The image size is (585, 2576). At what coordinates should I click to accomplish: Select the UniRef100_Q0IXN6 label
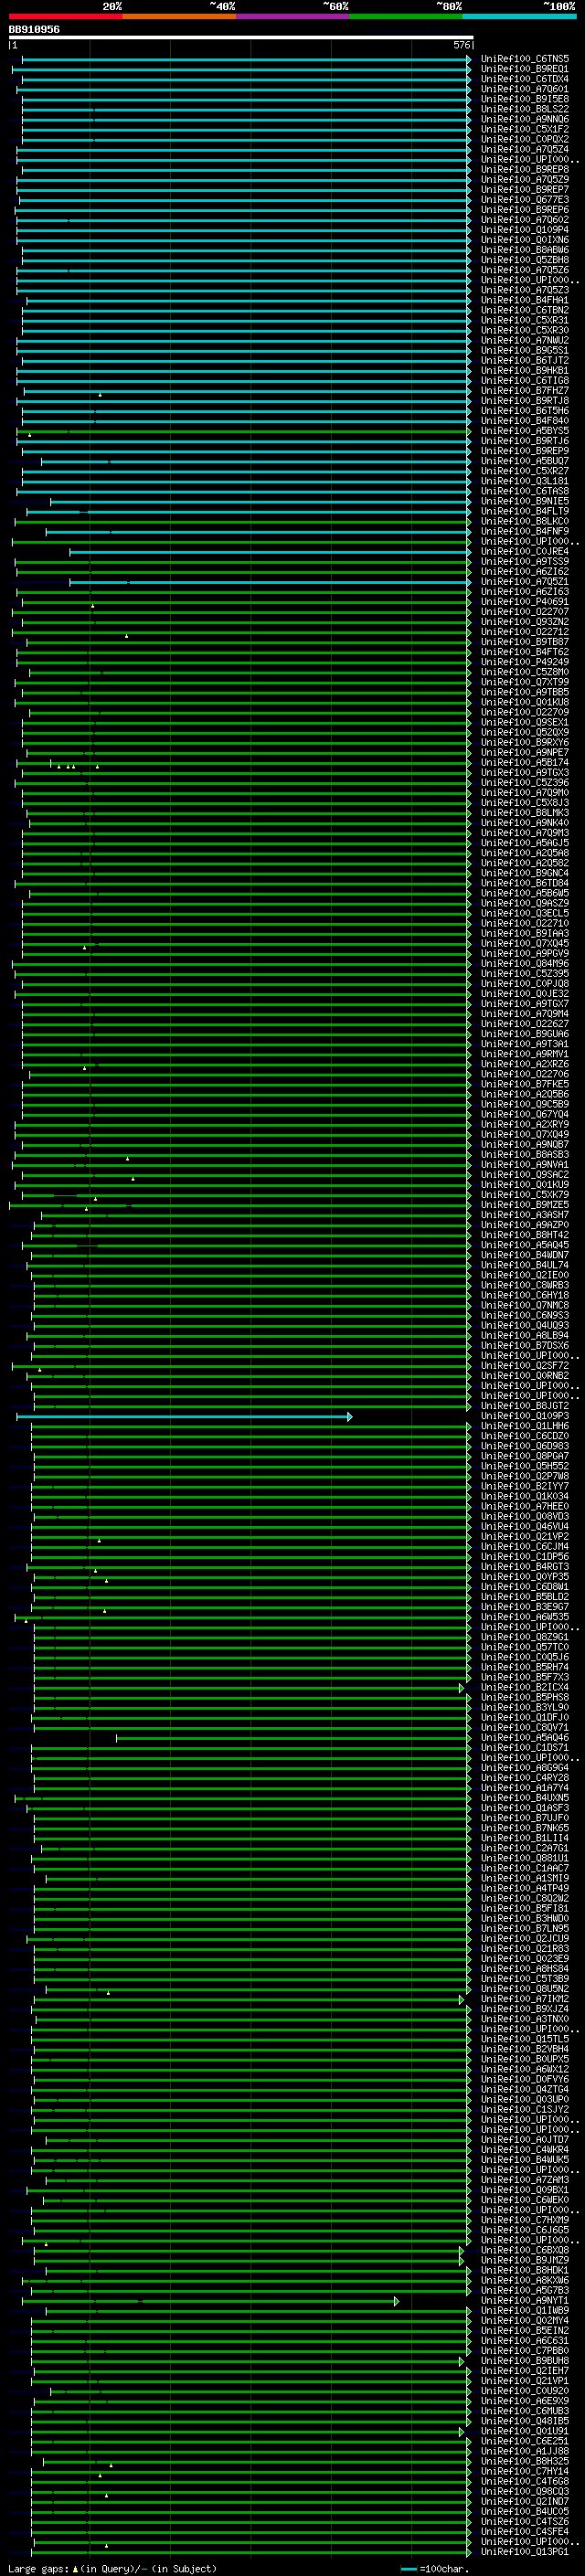pyautogui.click(x=525, y=240)
